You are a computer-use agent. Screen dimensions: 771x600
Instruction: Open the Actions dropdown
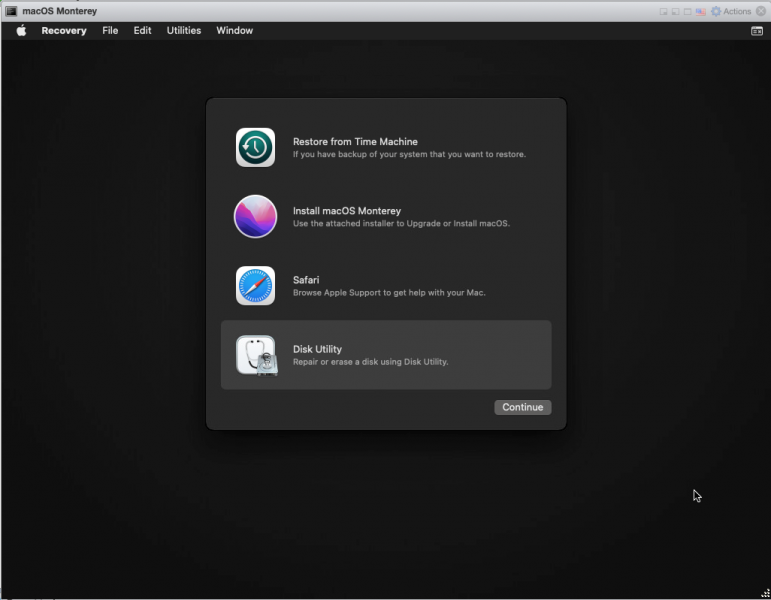pyautogui.click(x=737, y=11)
